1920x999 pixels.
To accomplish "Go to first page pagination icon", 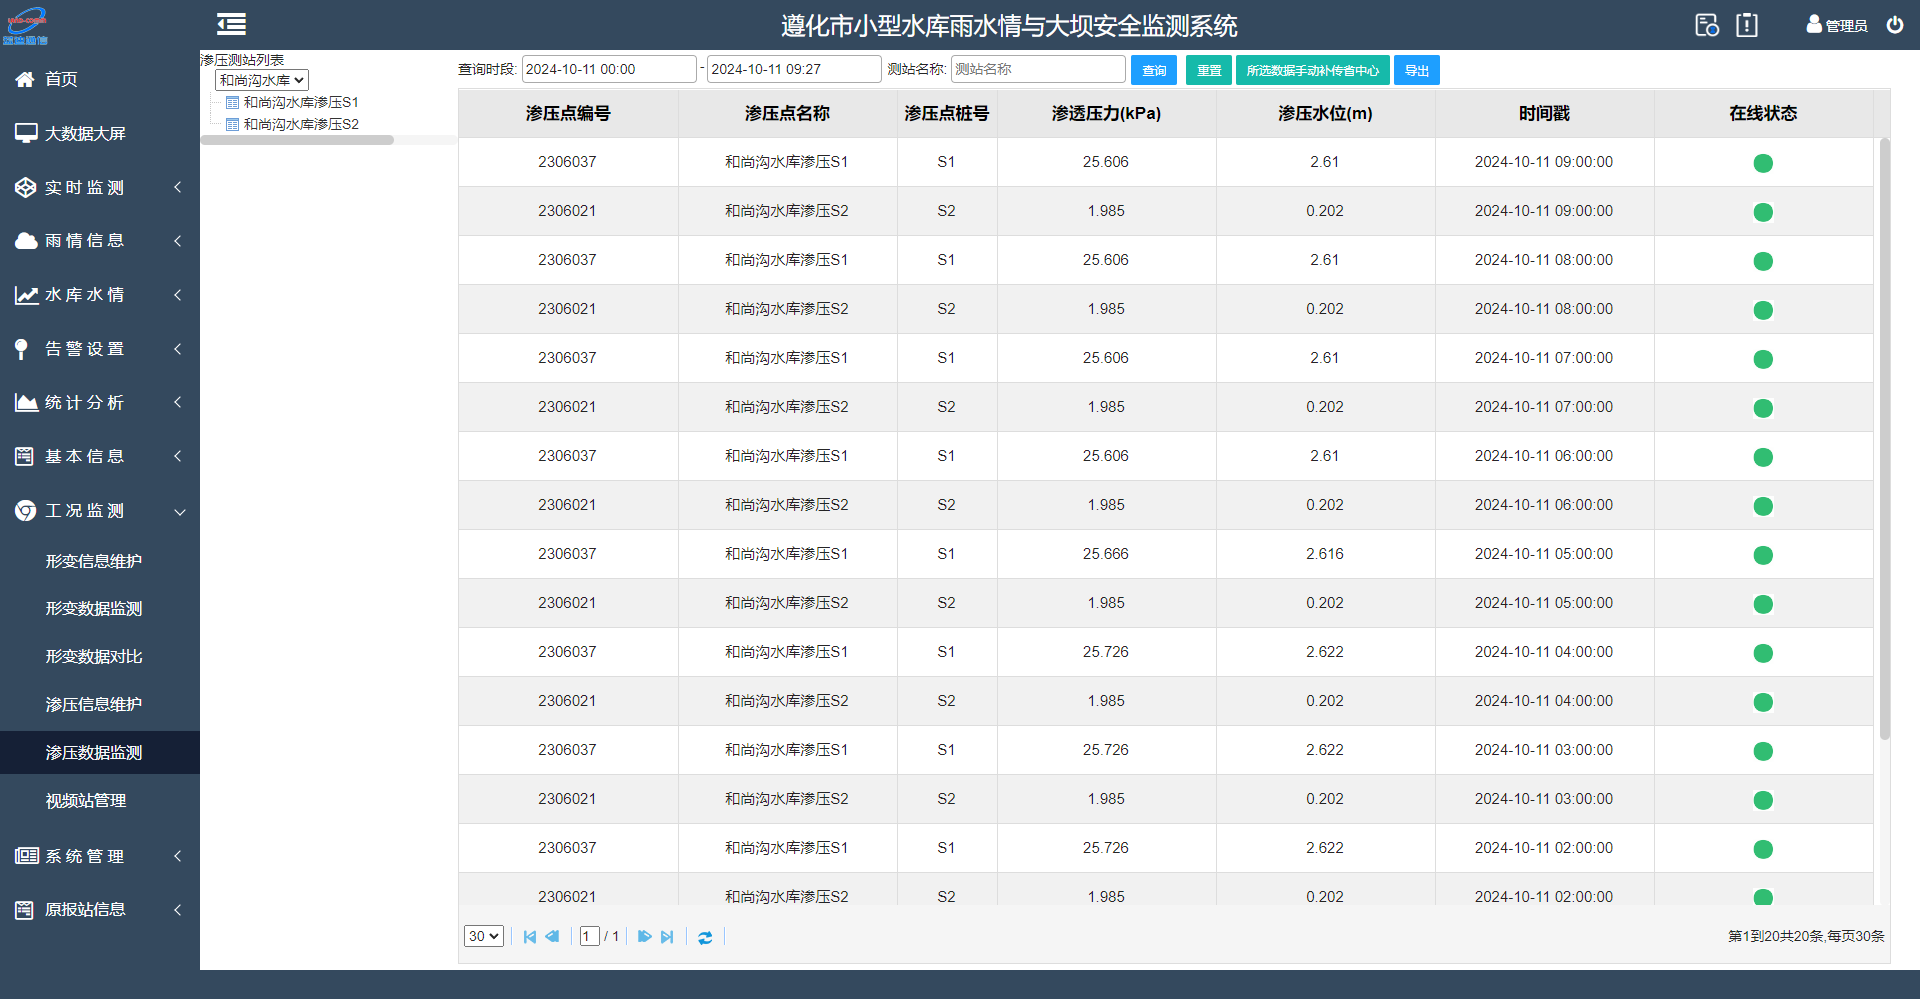I will (x=530, y=937).
